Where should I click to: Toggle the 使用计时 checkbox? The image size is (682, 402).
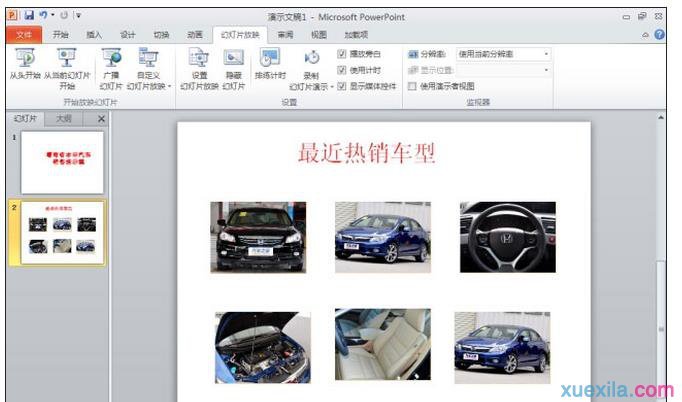342,70
